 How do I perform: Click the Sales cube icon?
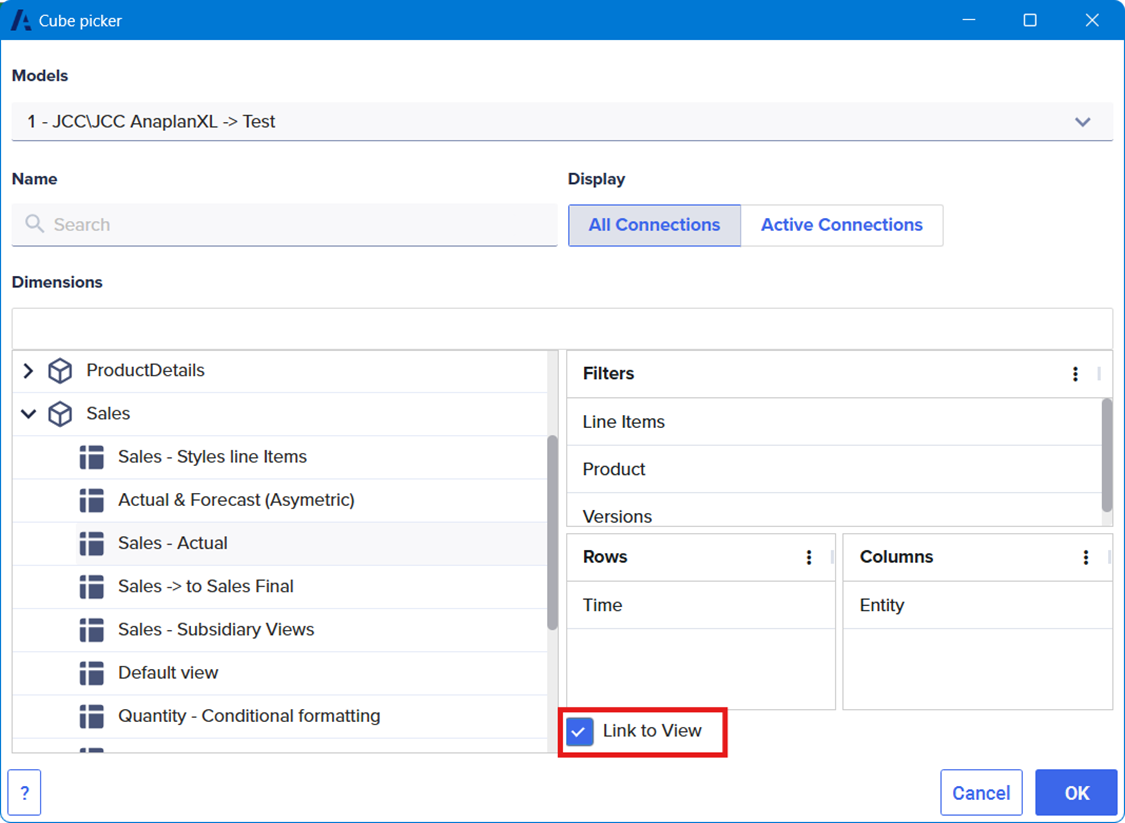click(60, 414)
